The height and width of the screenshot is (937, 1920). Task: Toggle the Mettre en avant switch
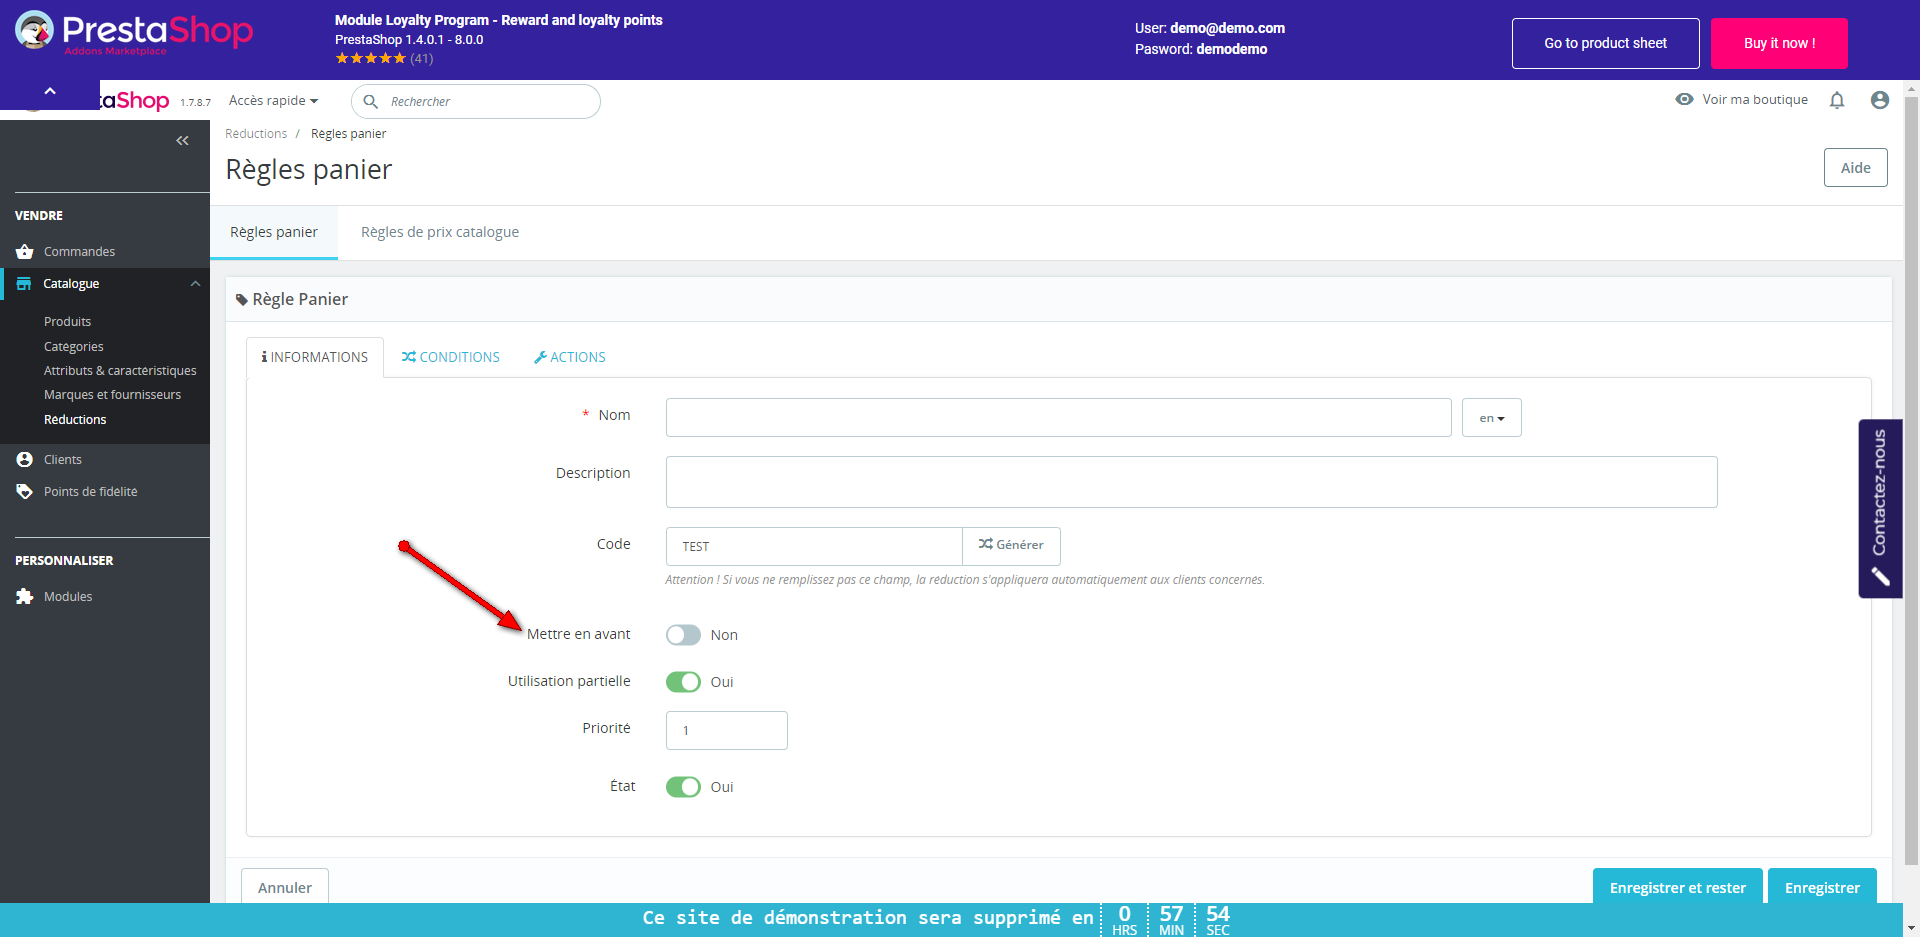[x=684, y=635]
